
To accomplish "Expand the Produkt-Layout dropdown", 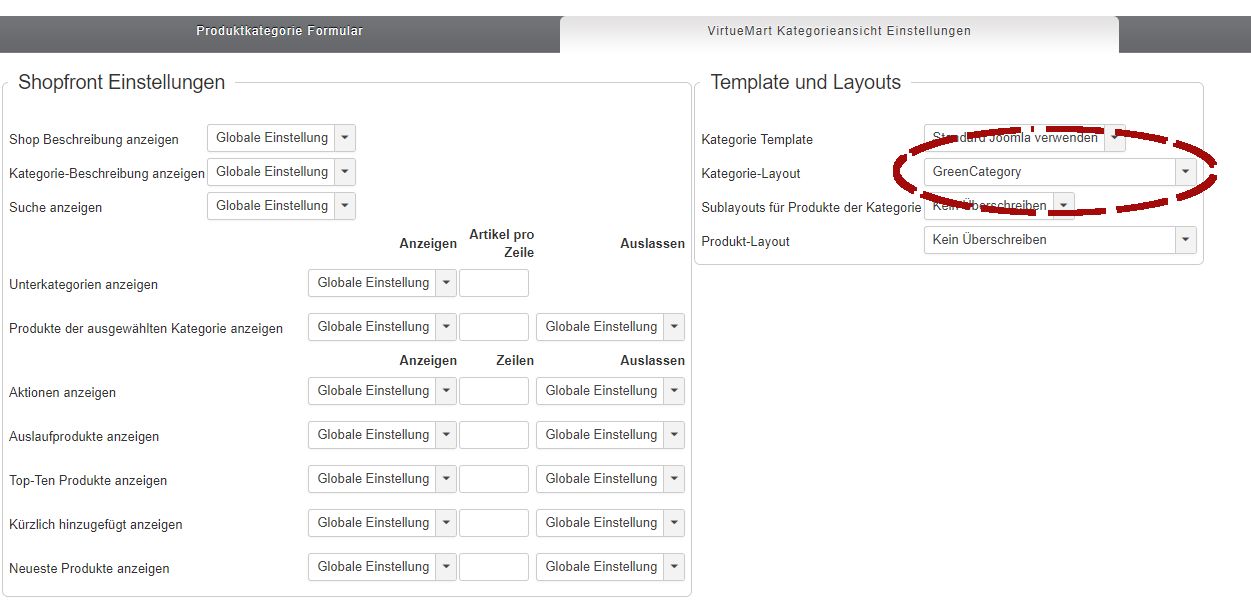I will (1059, 240).
